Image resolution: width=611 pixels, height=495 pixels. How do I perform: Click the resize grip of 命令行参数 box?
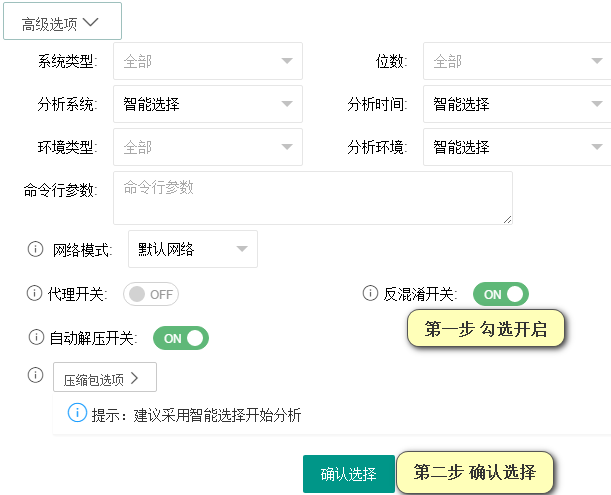click(507, 219)
